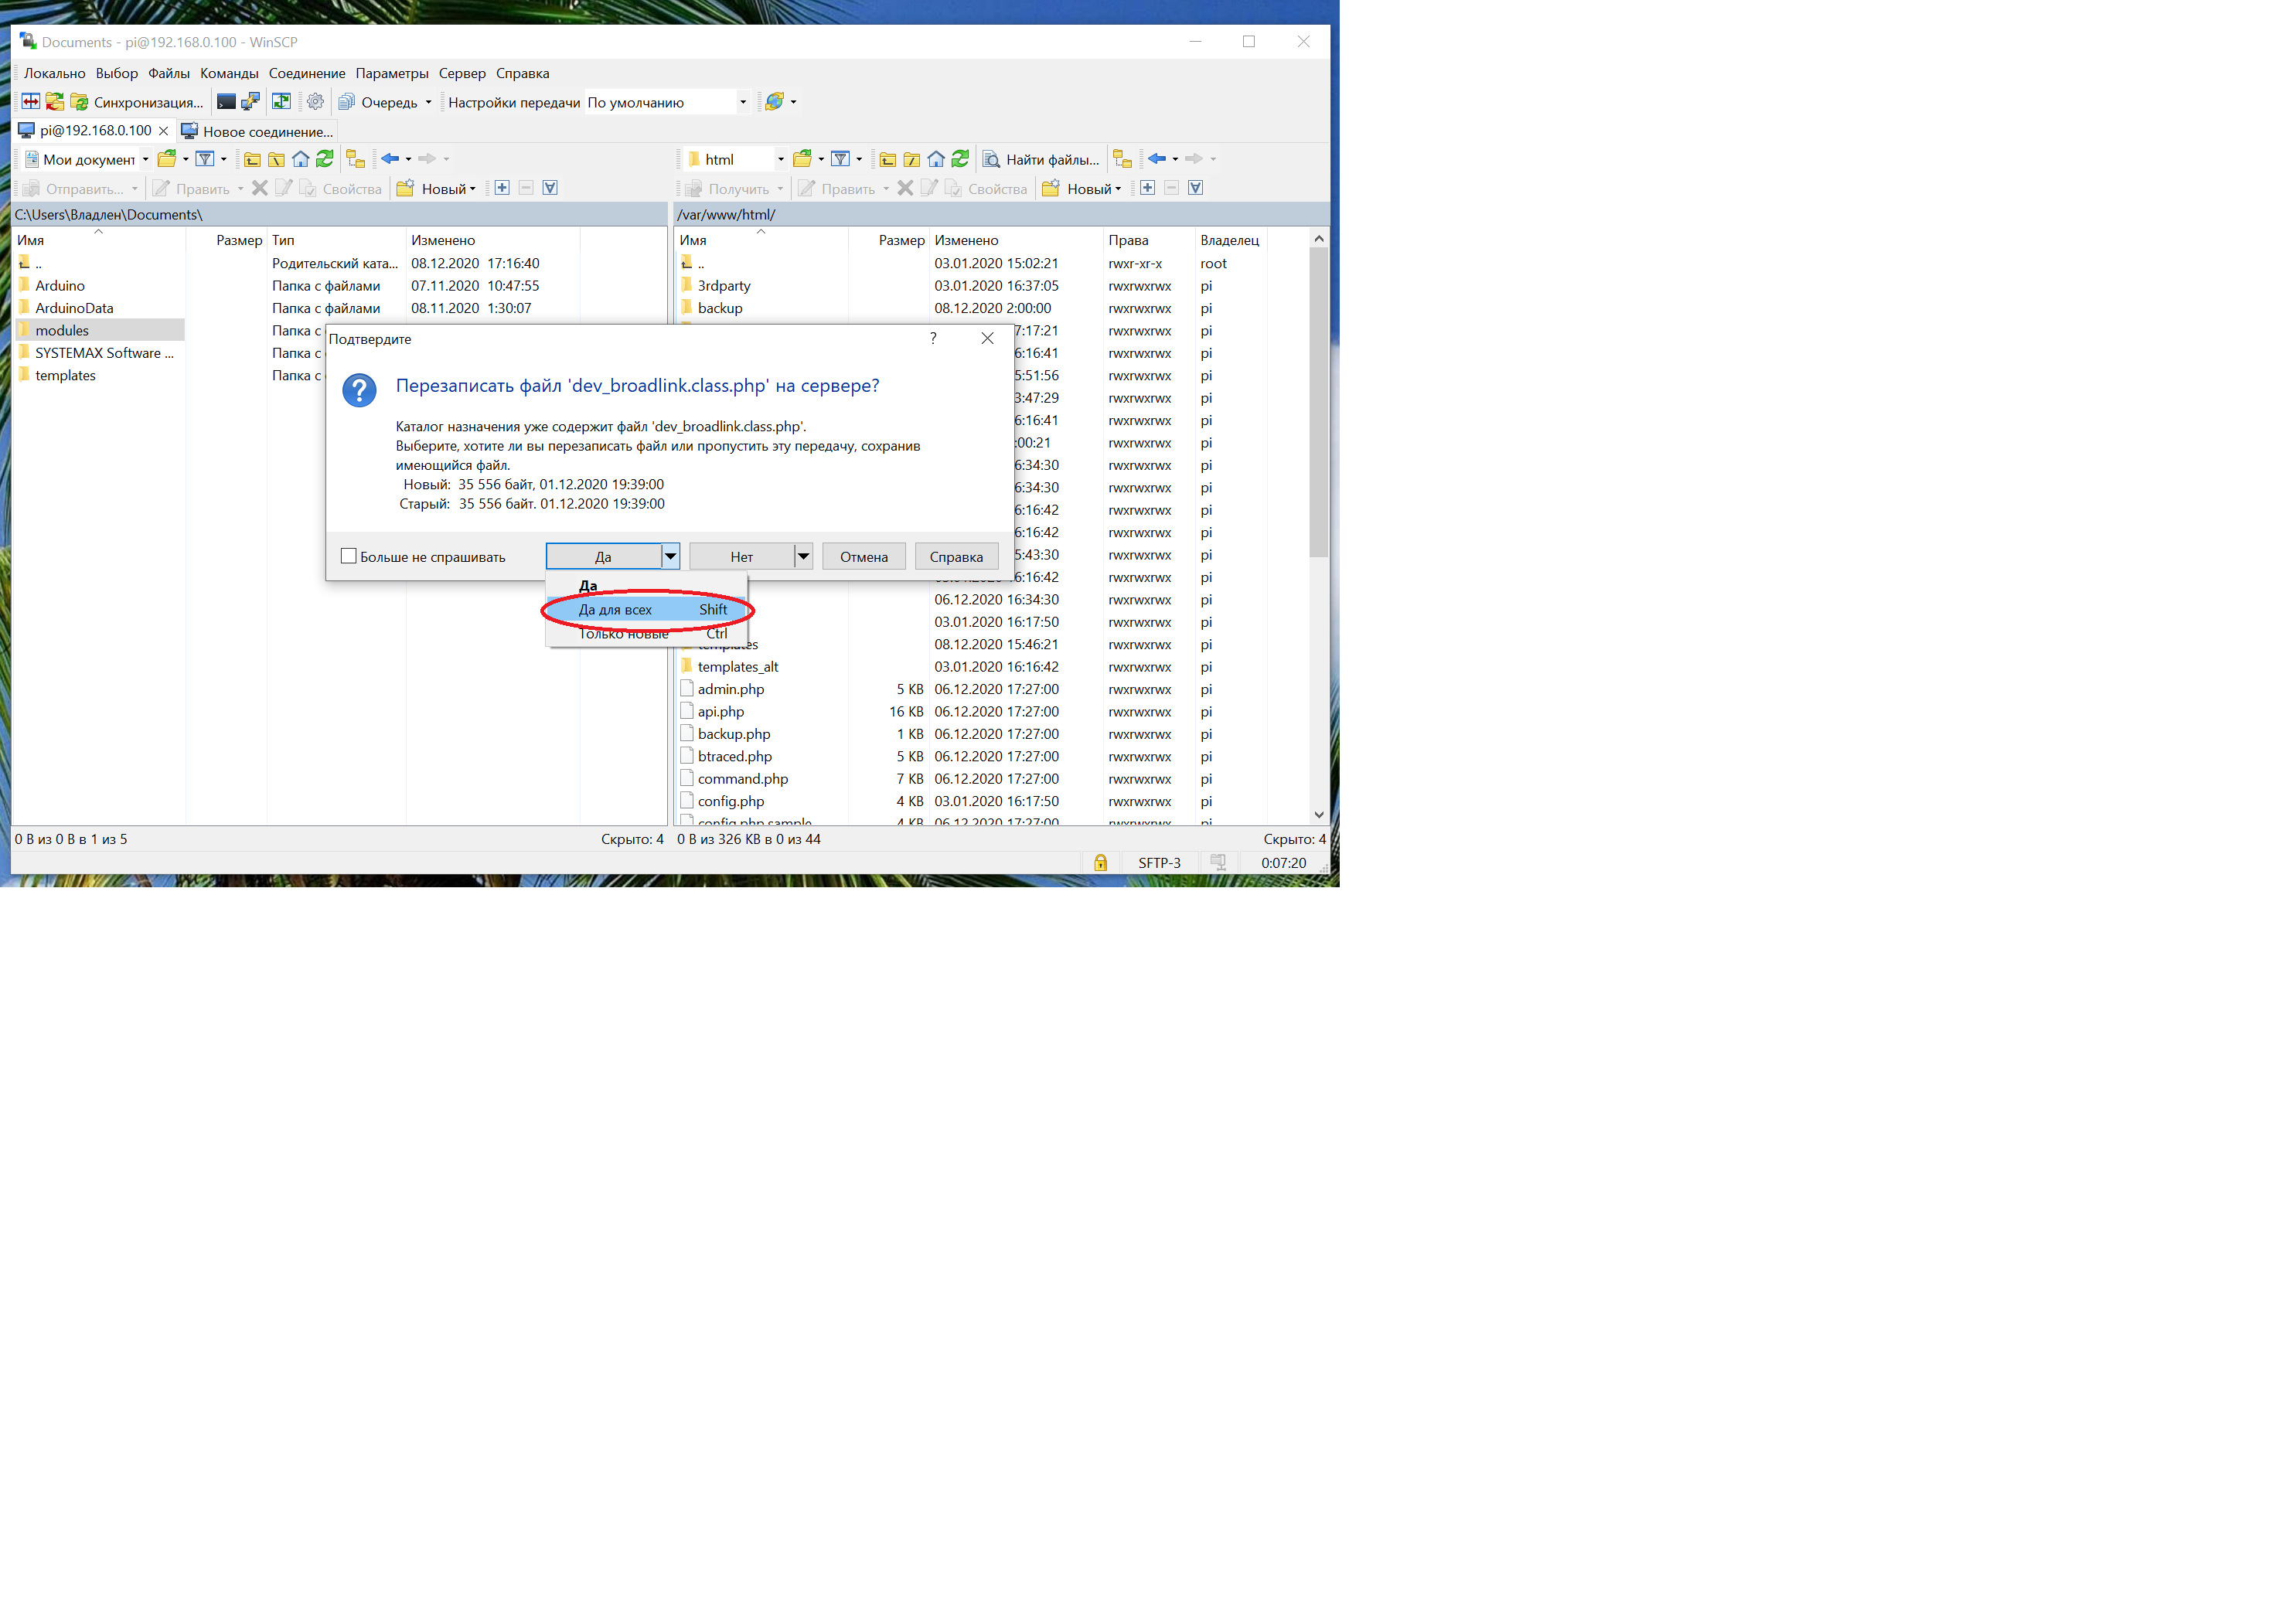Refresh the remote html panel
Image resolution: width=2296 pixels, height=1623 pixels.
pyautogui.click(x=960, y=159)
